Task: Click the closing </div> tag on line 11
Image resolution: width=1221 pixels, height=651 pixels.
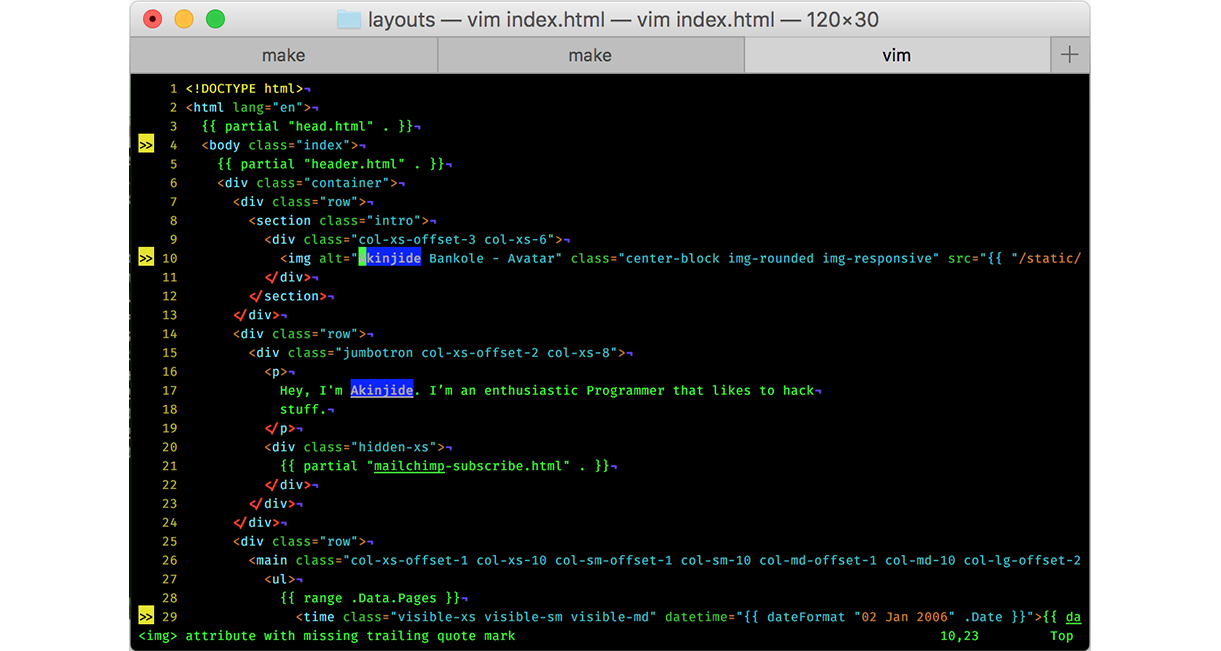Action: point(288,277)
